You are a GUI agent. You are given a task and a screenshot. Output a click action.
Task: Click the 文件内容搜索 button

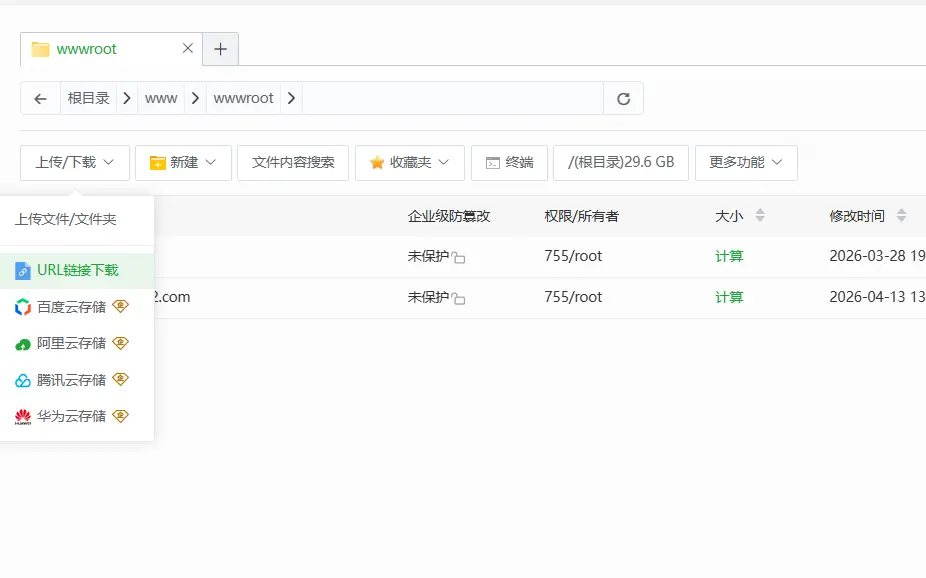pyautogui.click(x=293, y=163)
